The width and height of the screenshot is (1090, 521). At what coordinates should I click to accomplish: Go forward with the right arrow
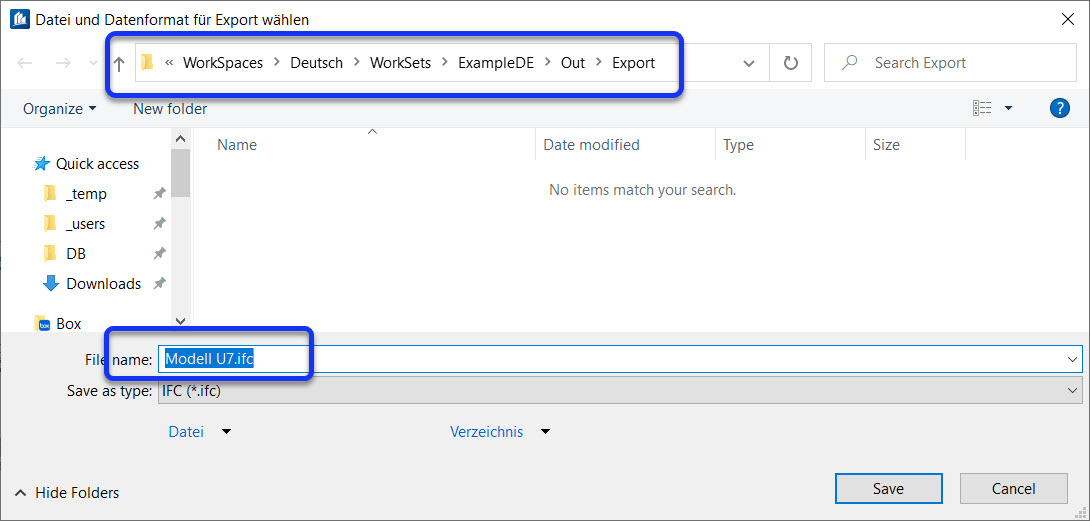pyautogui.click(x=63, y=63)
